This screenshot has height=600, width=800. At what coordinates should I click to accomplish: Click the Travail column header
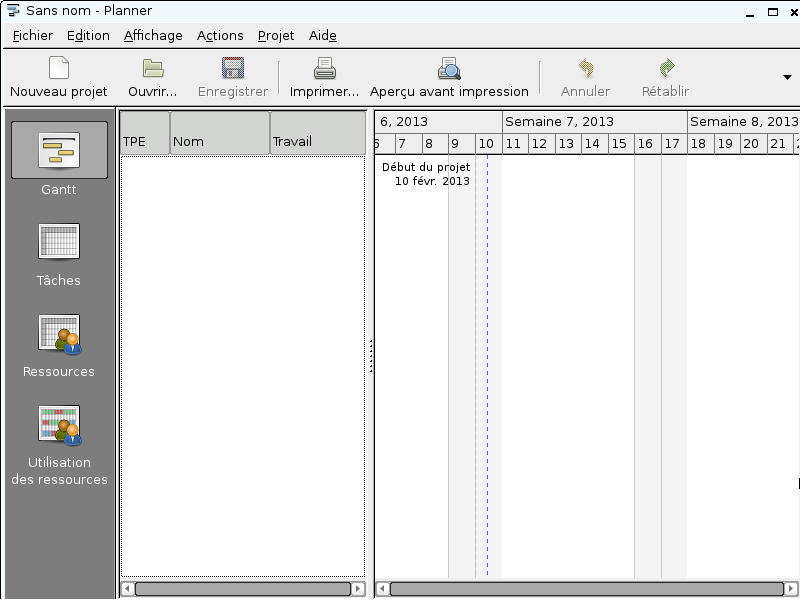click(x=318, y=133)
